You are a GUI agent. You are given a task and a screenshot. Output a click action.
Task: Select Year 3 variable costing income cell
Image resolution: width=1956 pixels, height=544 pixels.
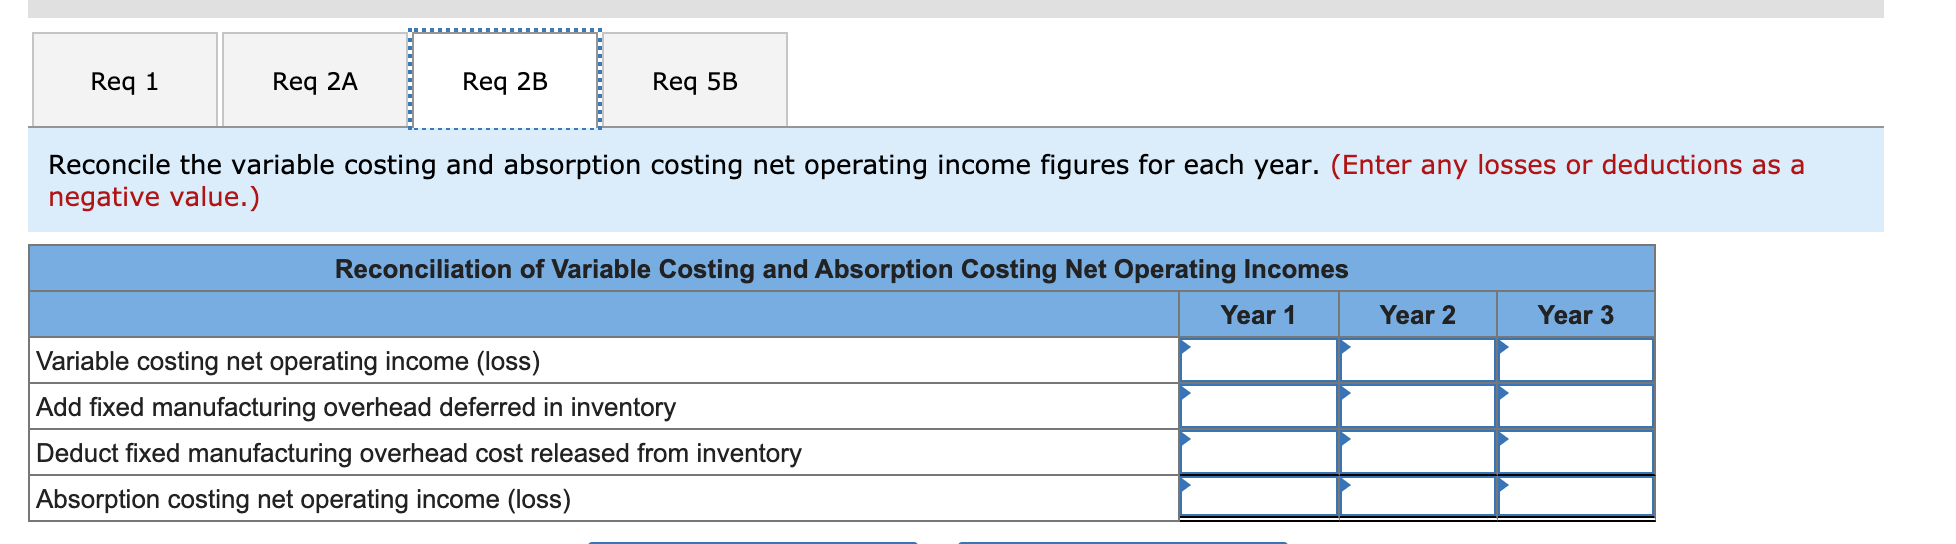pyautogui.click(x=1576, y=360)
